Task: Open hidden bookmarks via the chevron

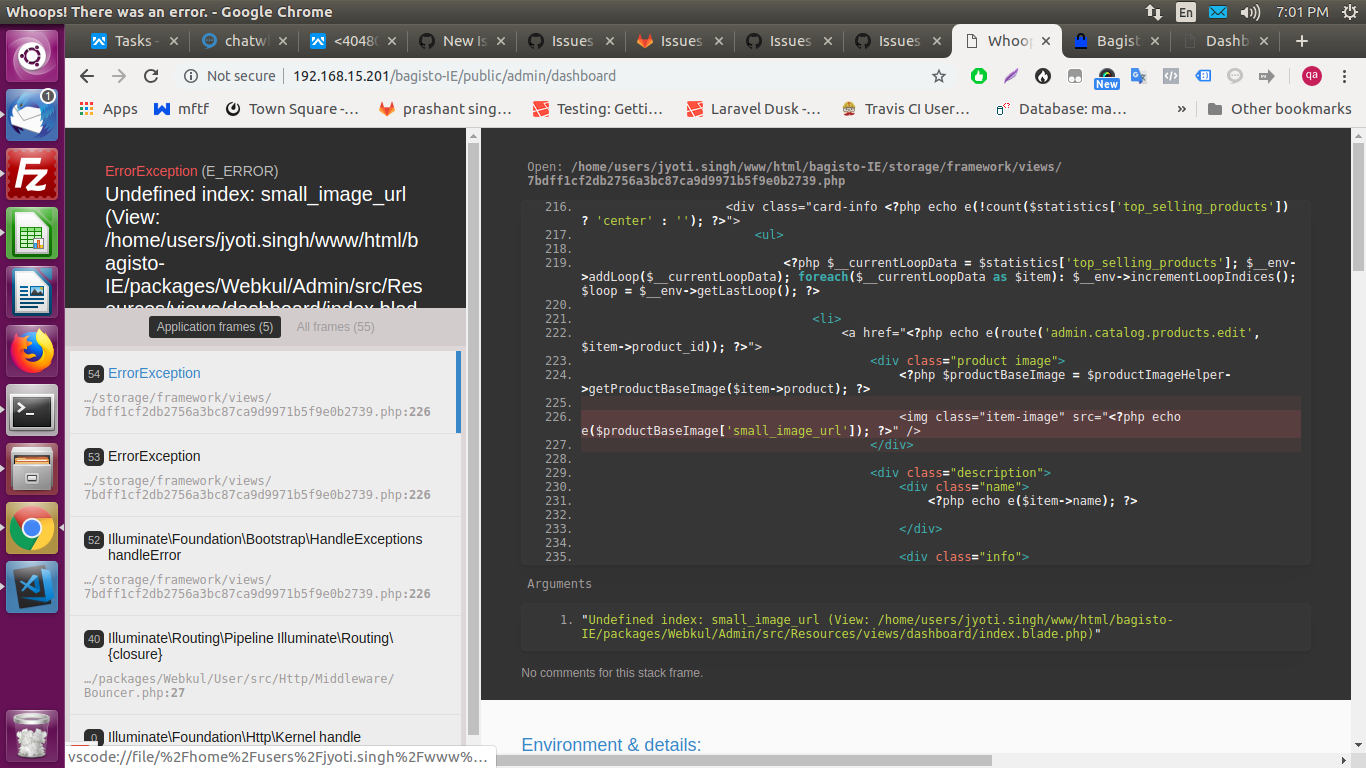Action: point(1182,109)
